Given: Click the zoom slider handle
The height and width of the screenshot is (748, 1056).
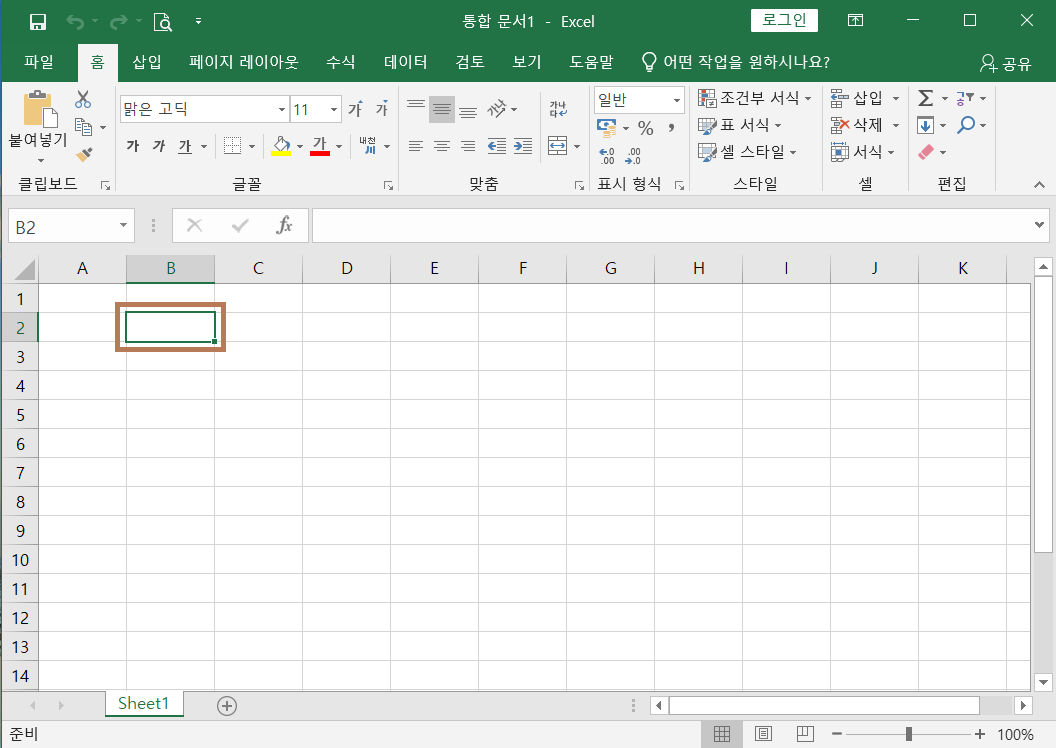Looking at the screenshot, I should [x=909, y=734].
